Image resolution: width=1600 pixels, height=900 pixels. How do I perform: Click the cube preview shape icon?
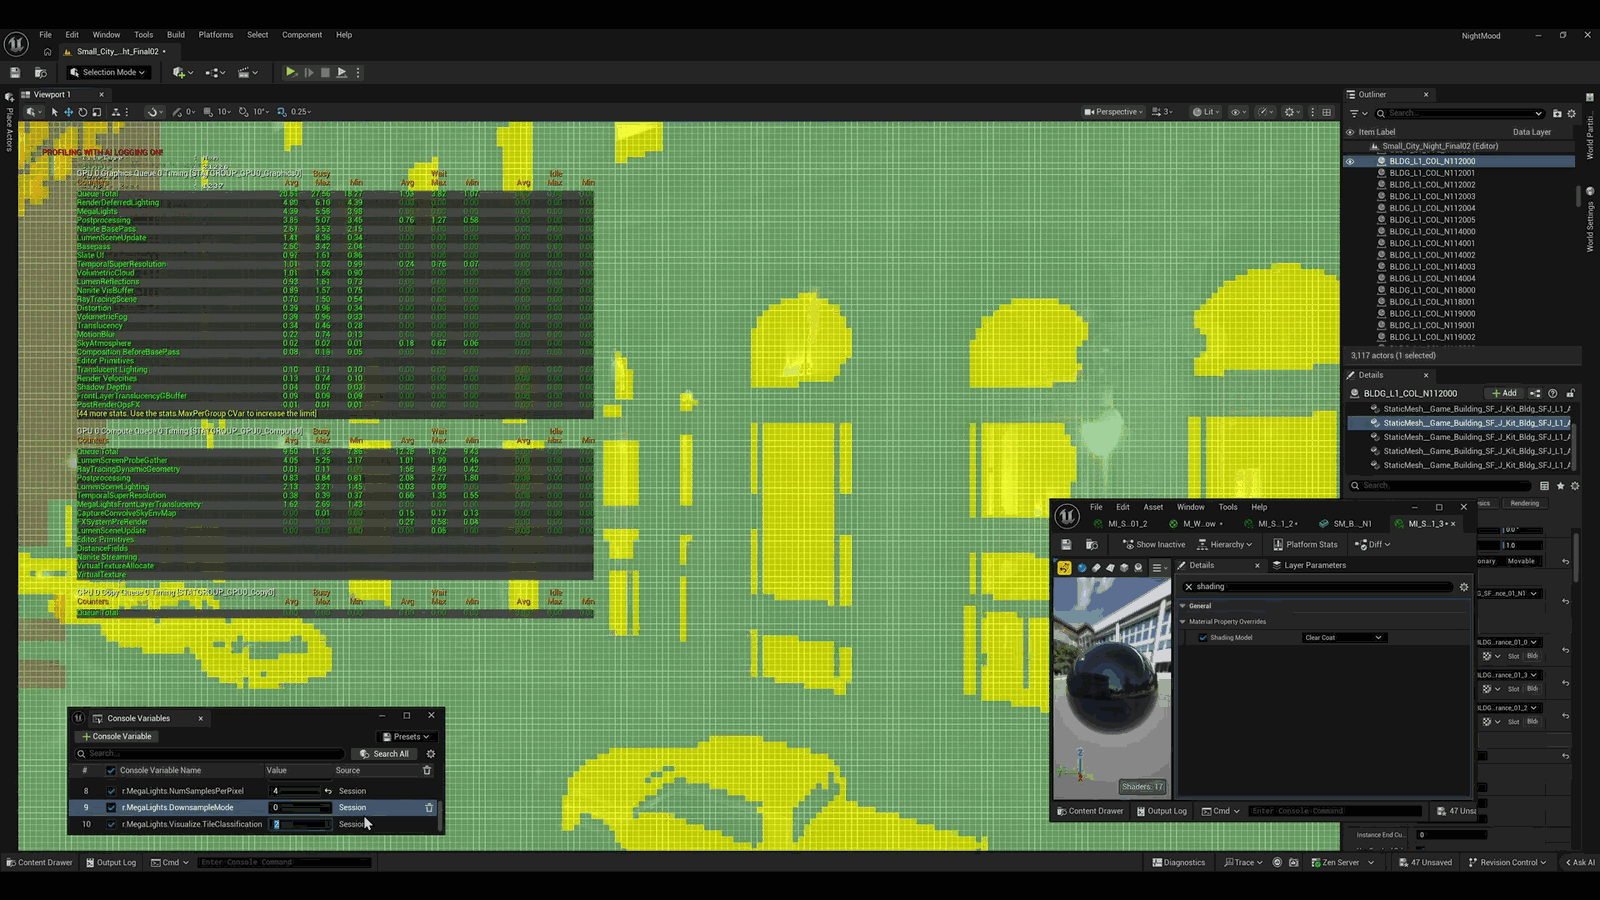click(x=1124, y=567)
